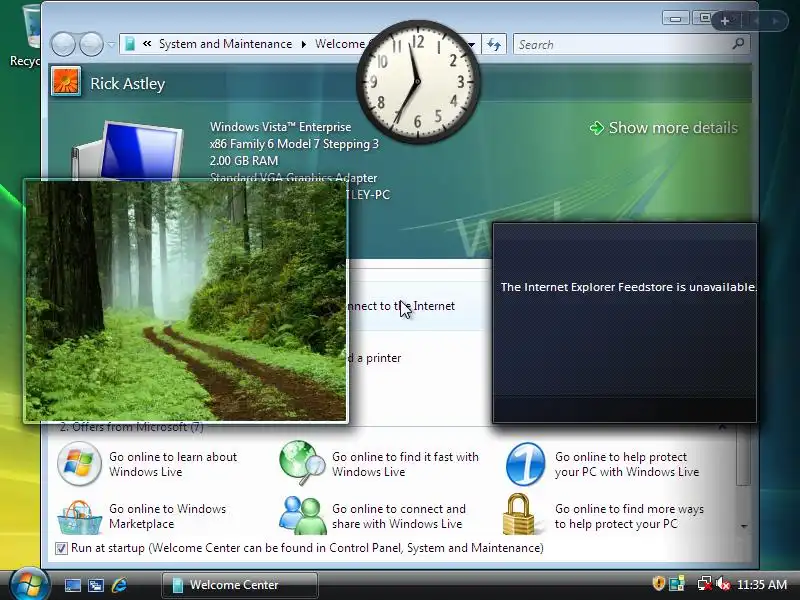Open recent pages dropdown beside navigation buttons

point(111,44)
